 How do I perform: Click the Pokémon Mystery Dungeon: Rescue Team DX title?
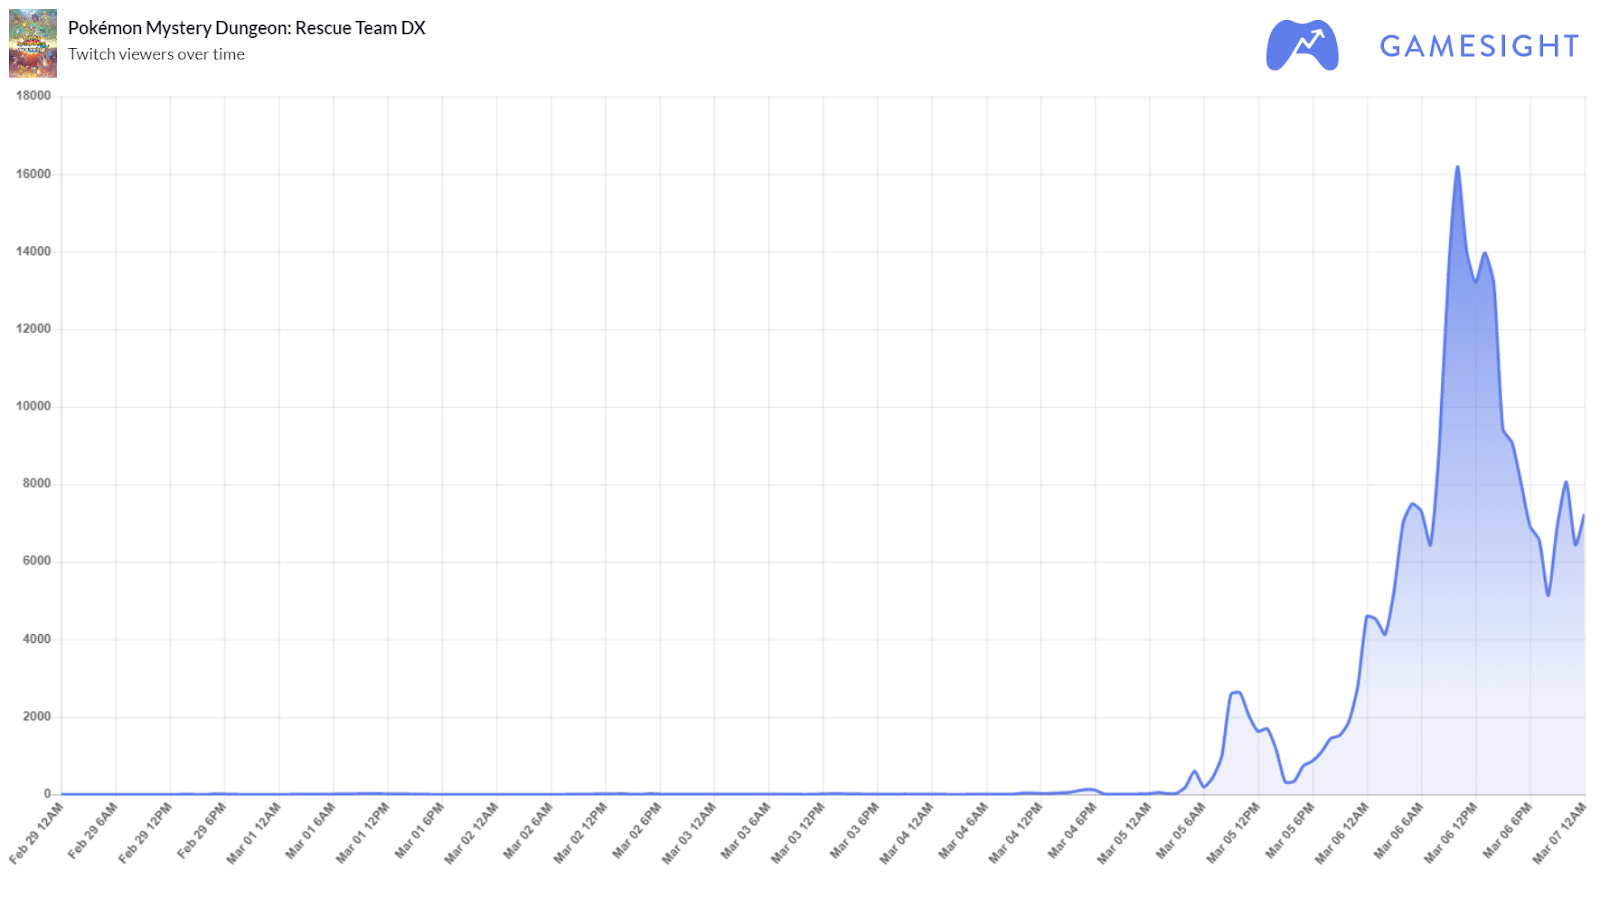click(x=247, y=28)
